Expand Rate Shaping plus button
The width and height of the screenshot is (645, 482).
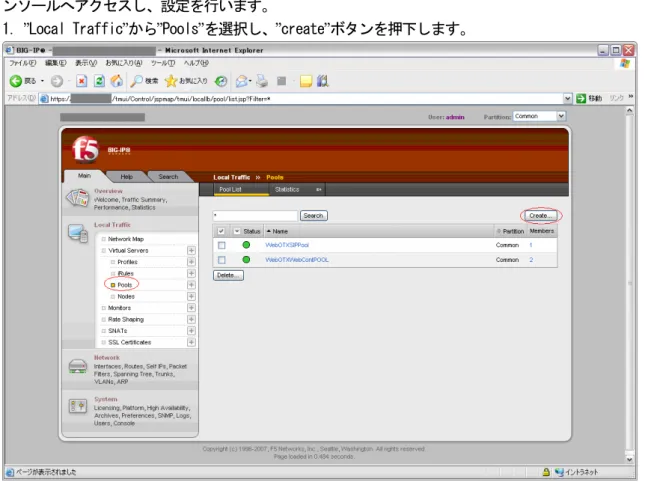click(x=191, y=319)
